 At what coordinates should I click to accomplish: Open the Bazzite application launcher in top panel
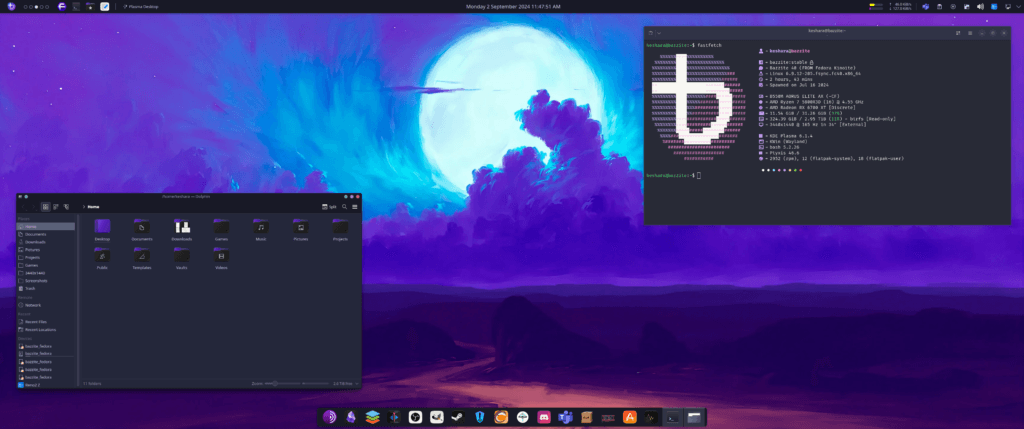(x=11, y=7)
